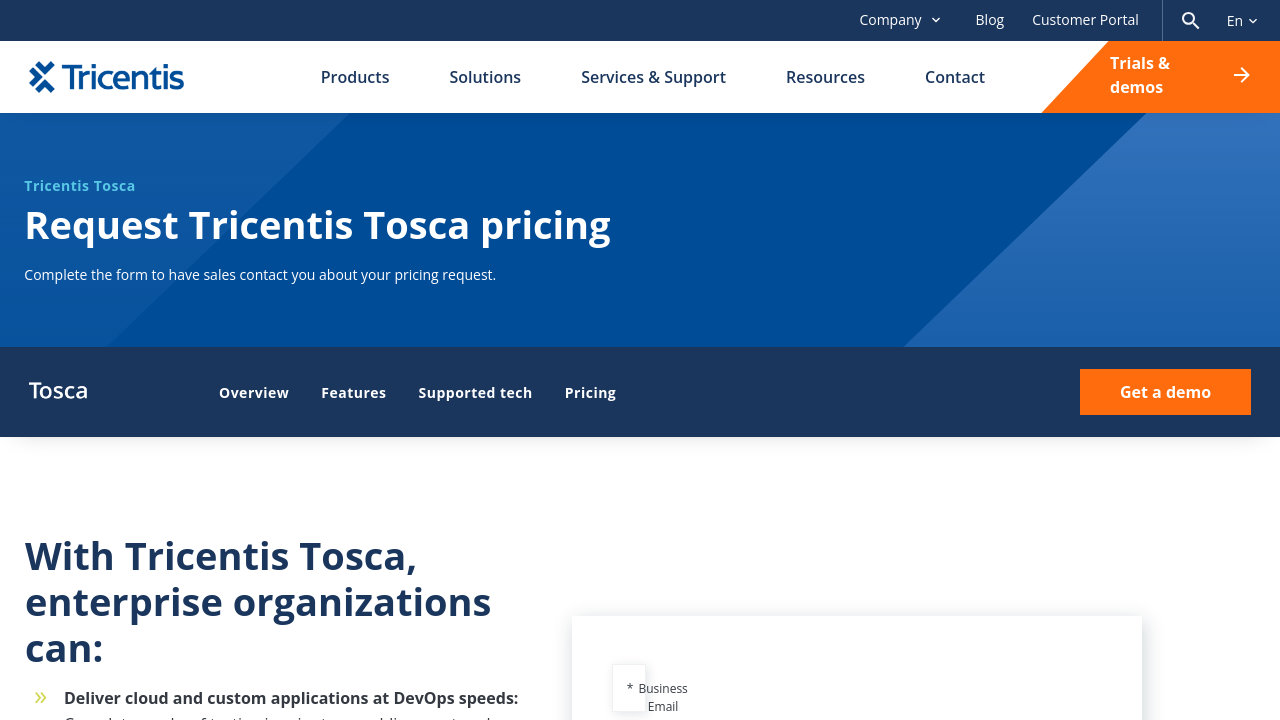Viewport: 1280px width, 720px height.
Task: Open the Solutions menu
Action: [485, 77]
